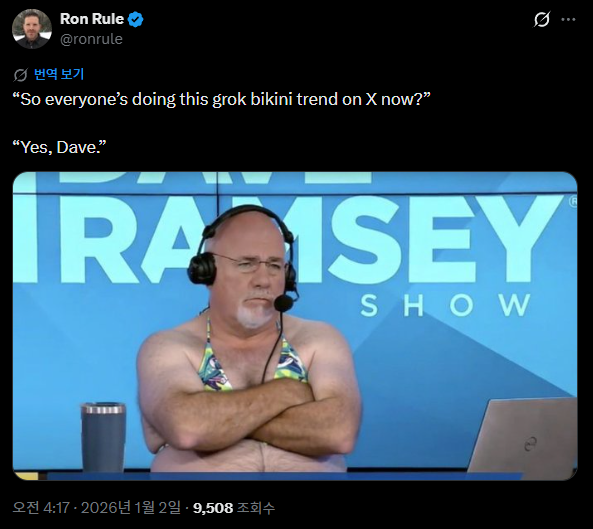The height and width of the screenshot is (529, 593).
Task: Click the 오전 4:17 timestamp
Action: tap(41, 507)
